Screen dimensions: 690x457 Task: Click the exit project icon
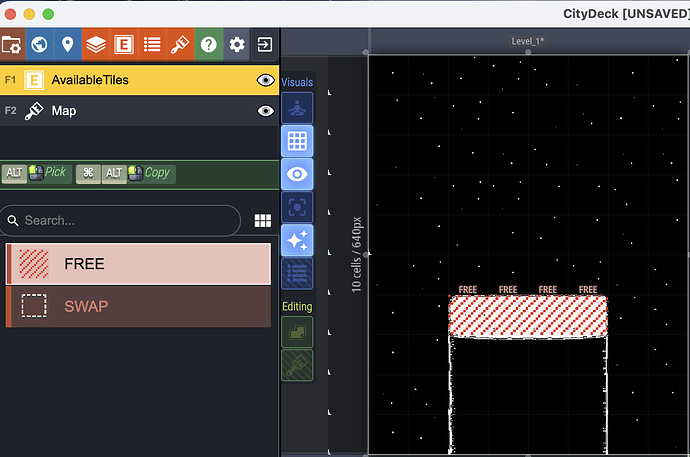click(x=265, y=44)
